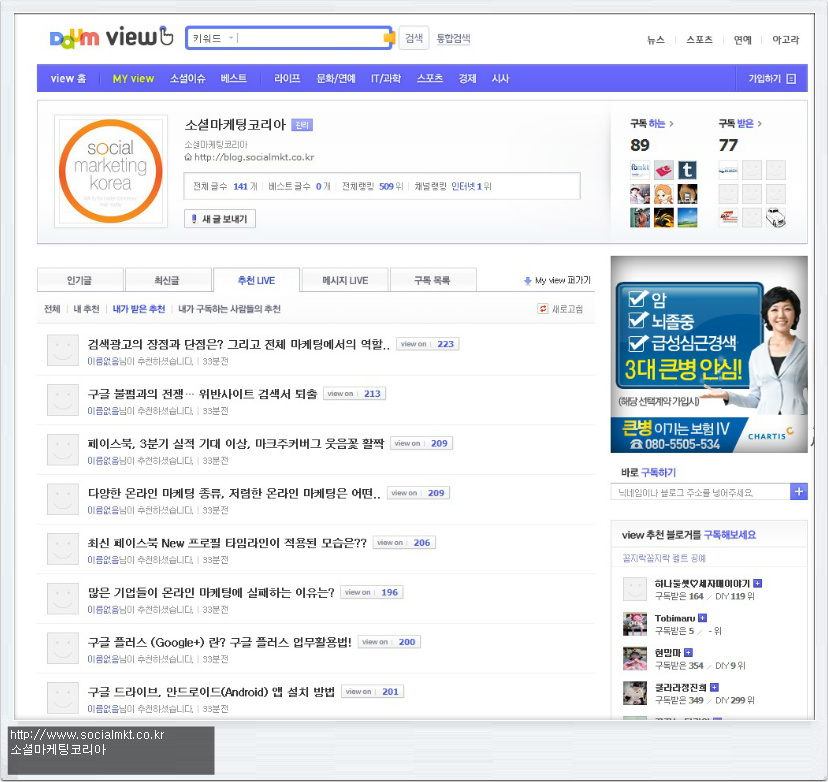Click 가입하기 sign-up button
Viewport: 828px width, 782px height.
point(771,79)
